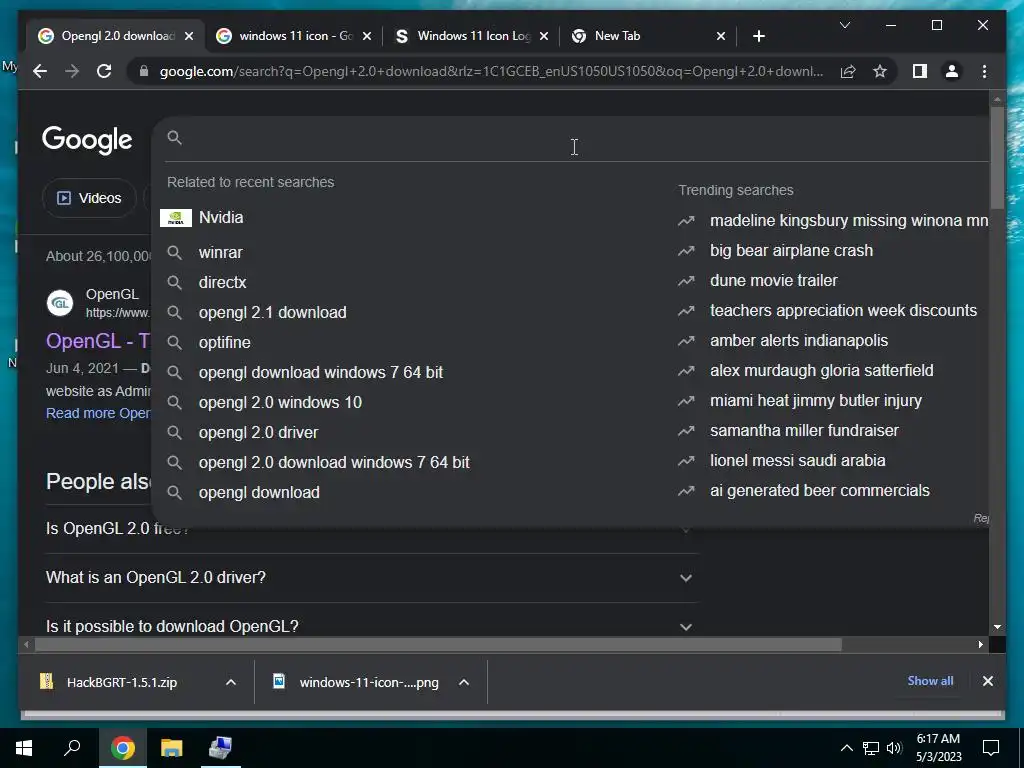1024x768 pixels.
Task: Click the search magnifier icon in search box
Action: (174, 138)
